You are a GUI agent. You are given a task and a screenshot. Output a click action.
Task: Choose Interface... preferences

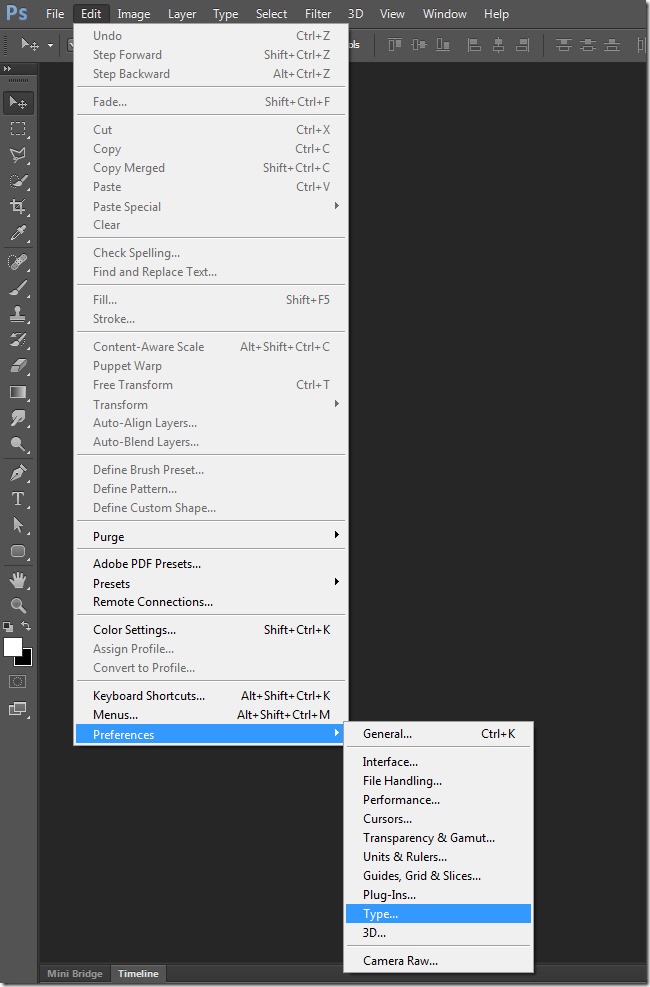pyautogui.click(x=439, y=762)
